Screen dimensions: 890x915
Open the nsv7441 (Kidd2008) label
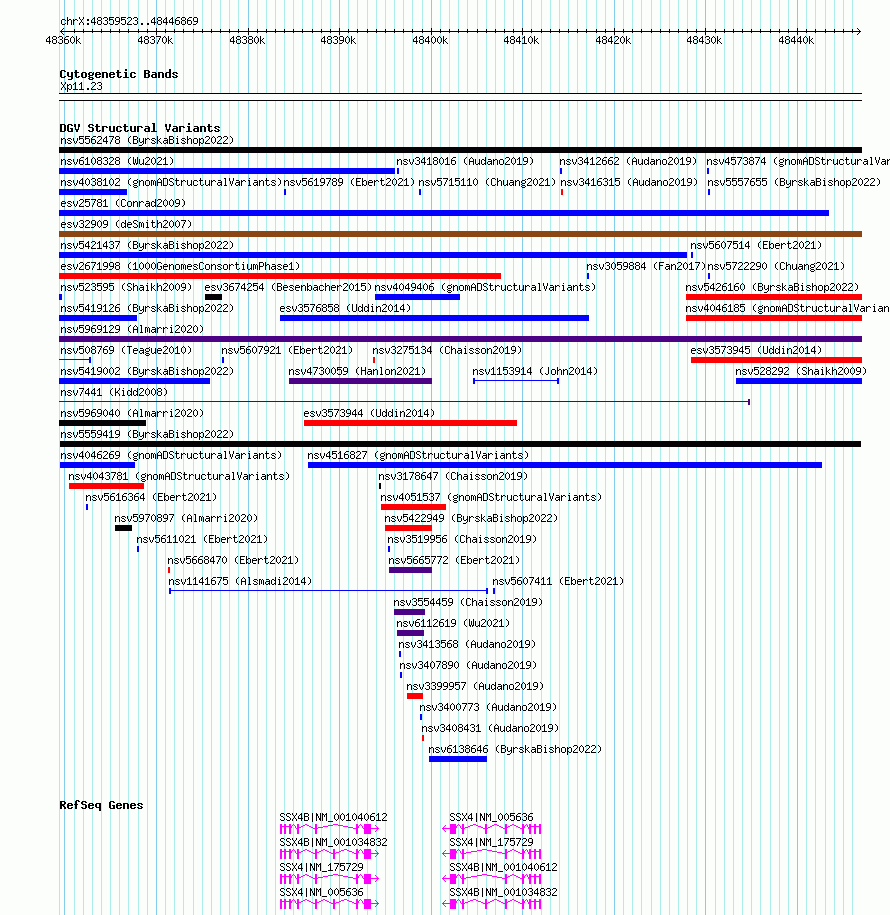tap(114, 393)
